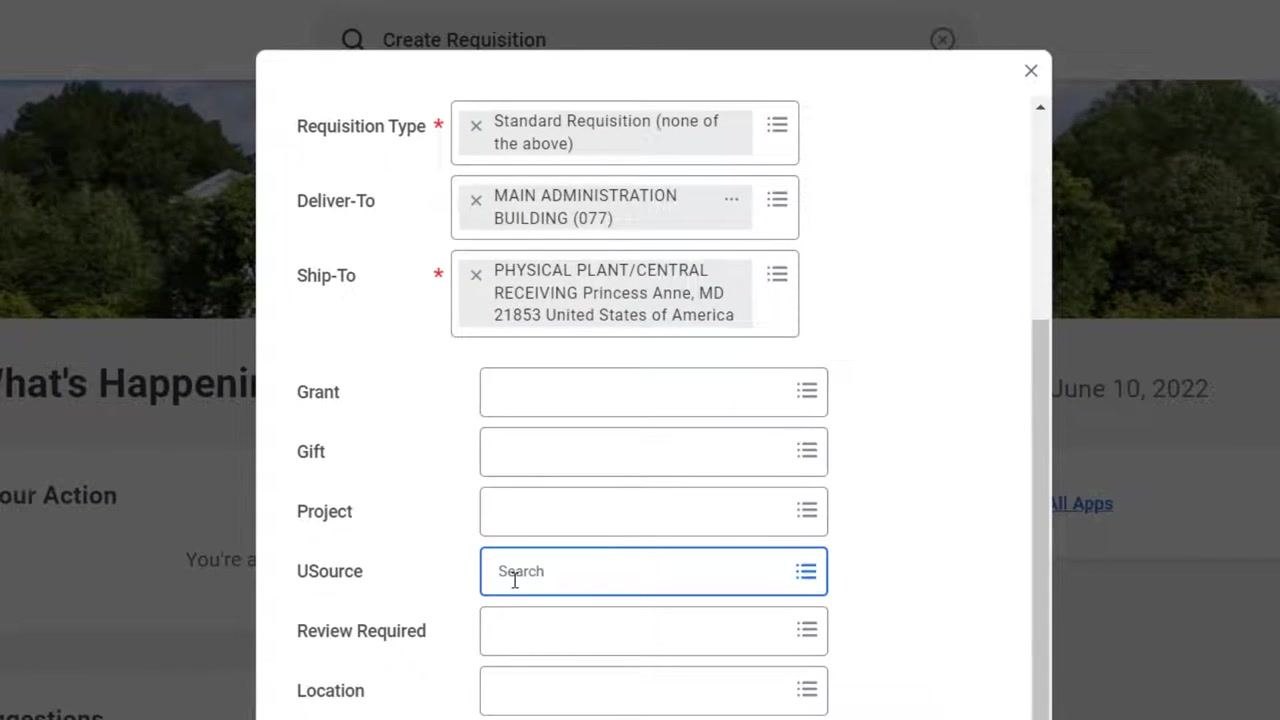This screenshot has width=1280, height=720.
Task: Click the USource label
Action: pos(330,571)
